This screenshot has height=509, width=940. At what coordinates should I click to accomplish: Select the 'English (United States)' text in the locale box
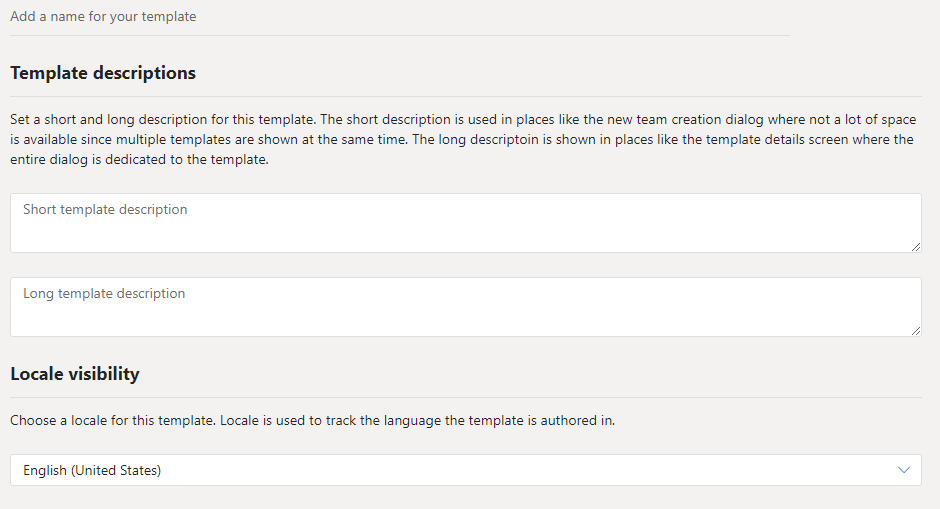pyautogui.click(x=92, y=470)
